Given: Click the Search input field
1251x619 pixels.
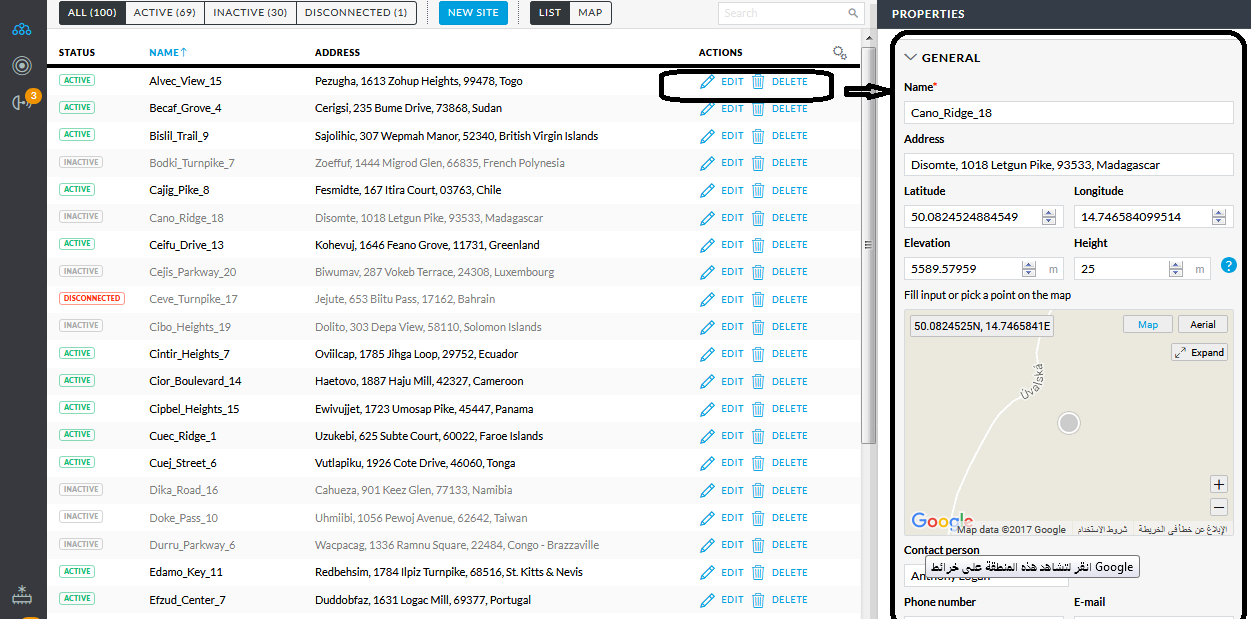Looking at the screenshot, I should pyautogui.click(x=783, y=13).
